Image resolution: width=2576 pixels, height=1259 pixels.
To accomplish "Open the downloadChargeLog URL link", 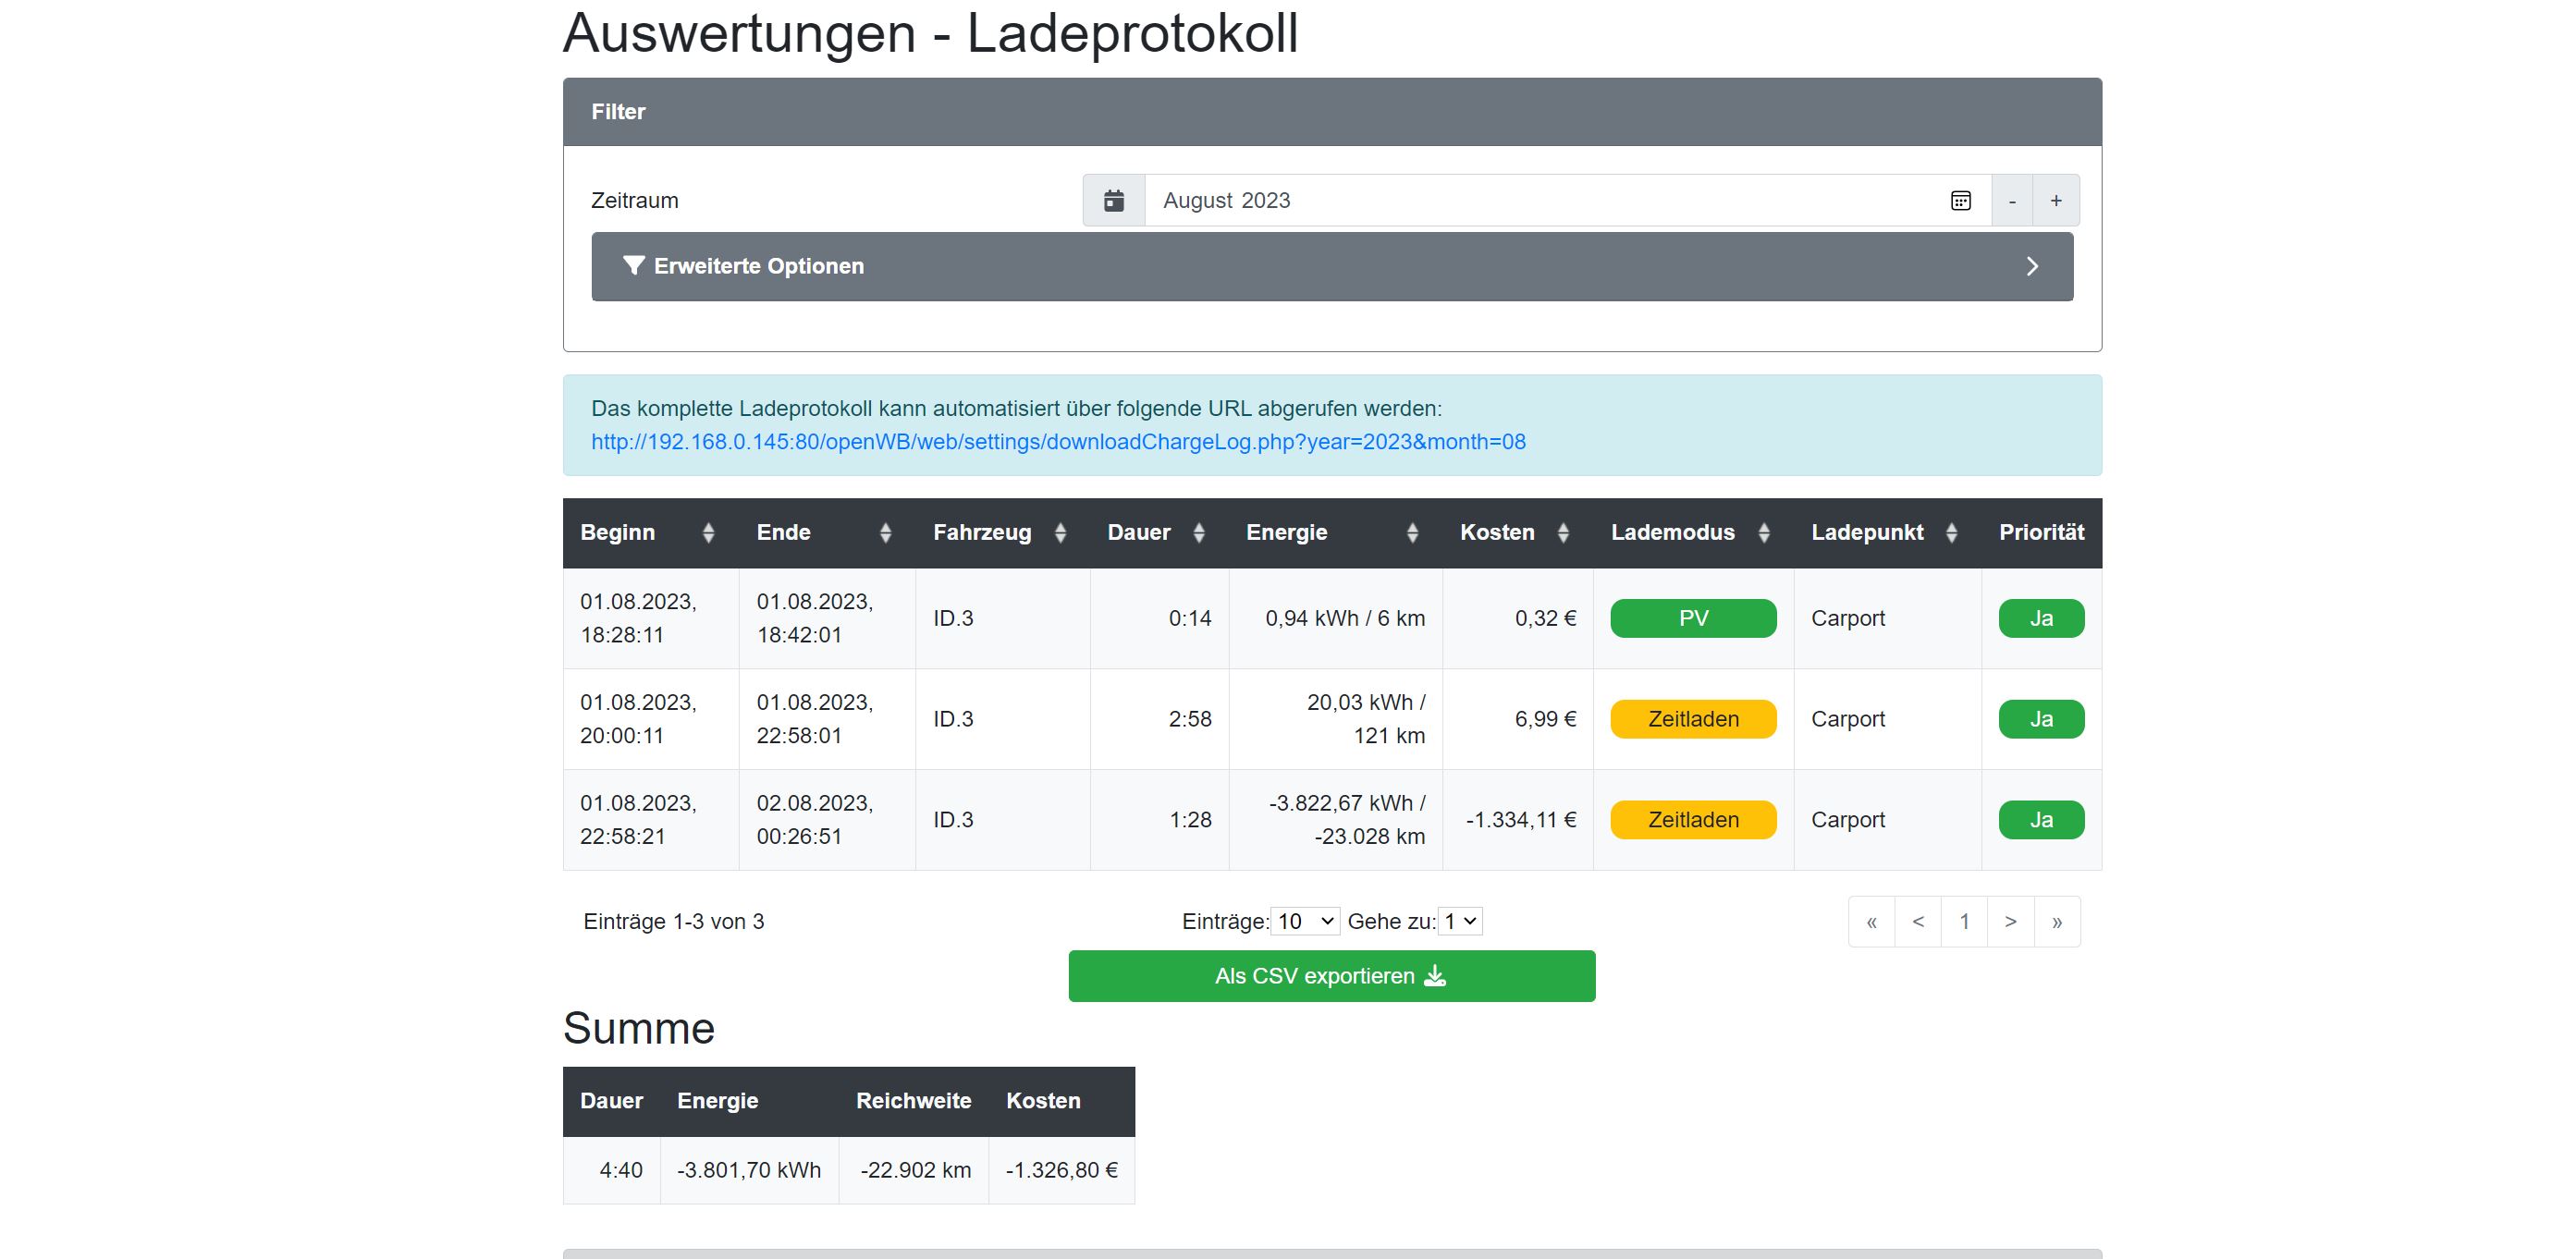I will tap(1058, 442).
